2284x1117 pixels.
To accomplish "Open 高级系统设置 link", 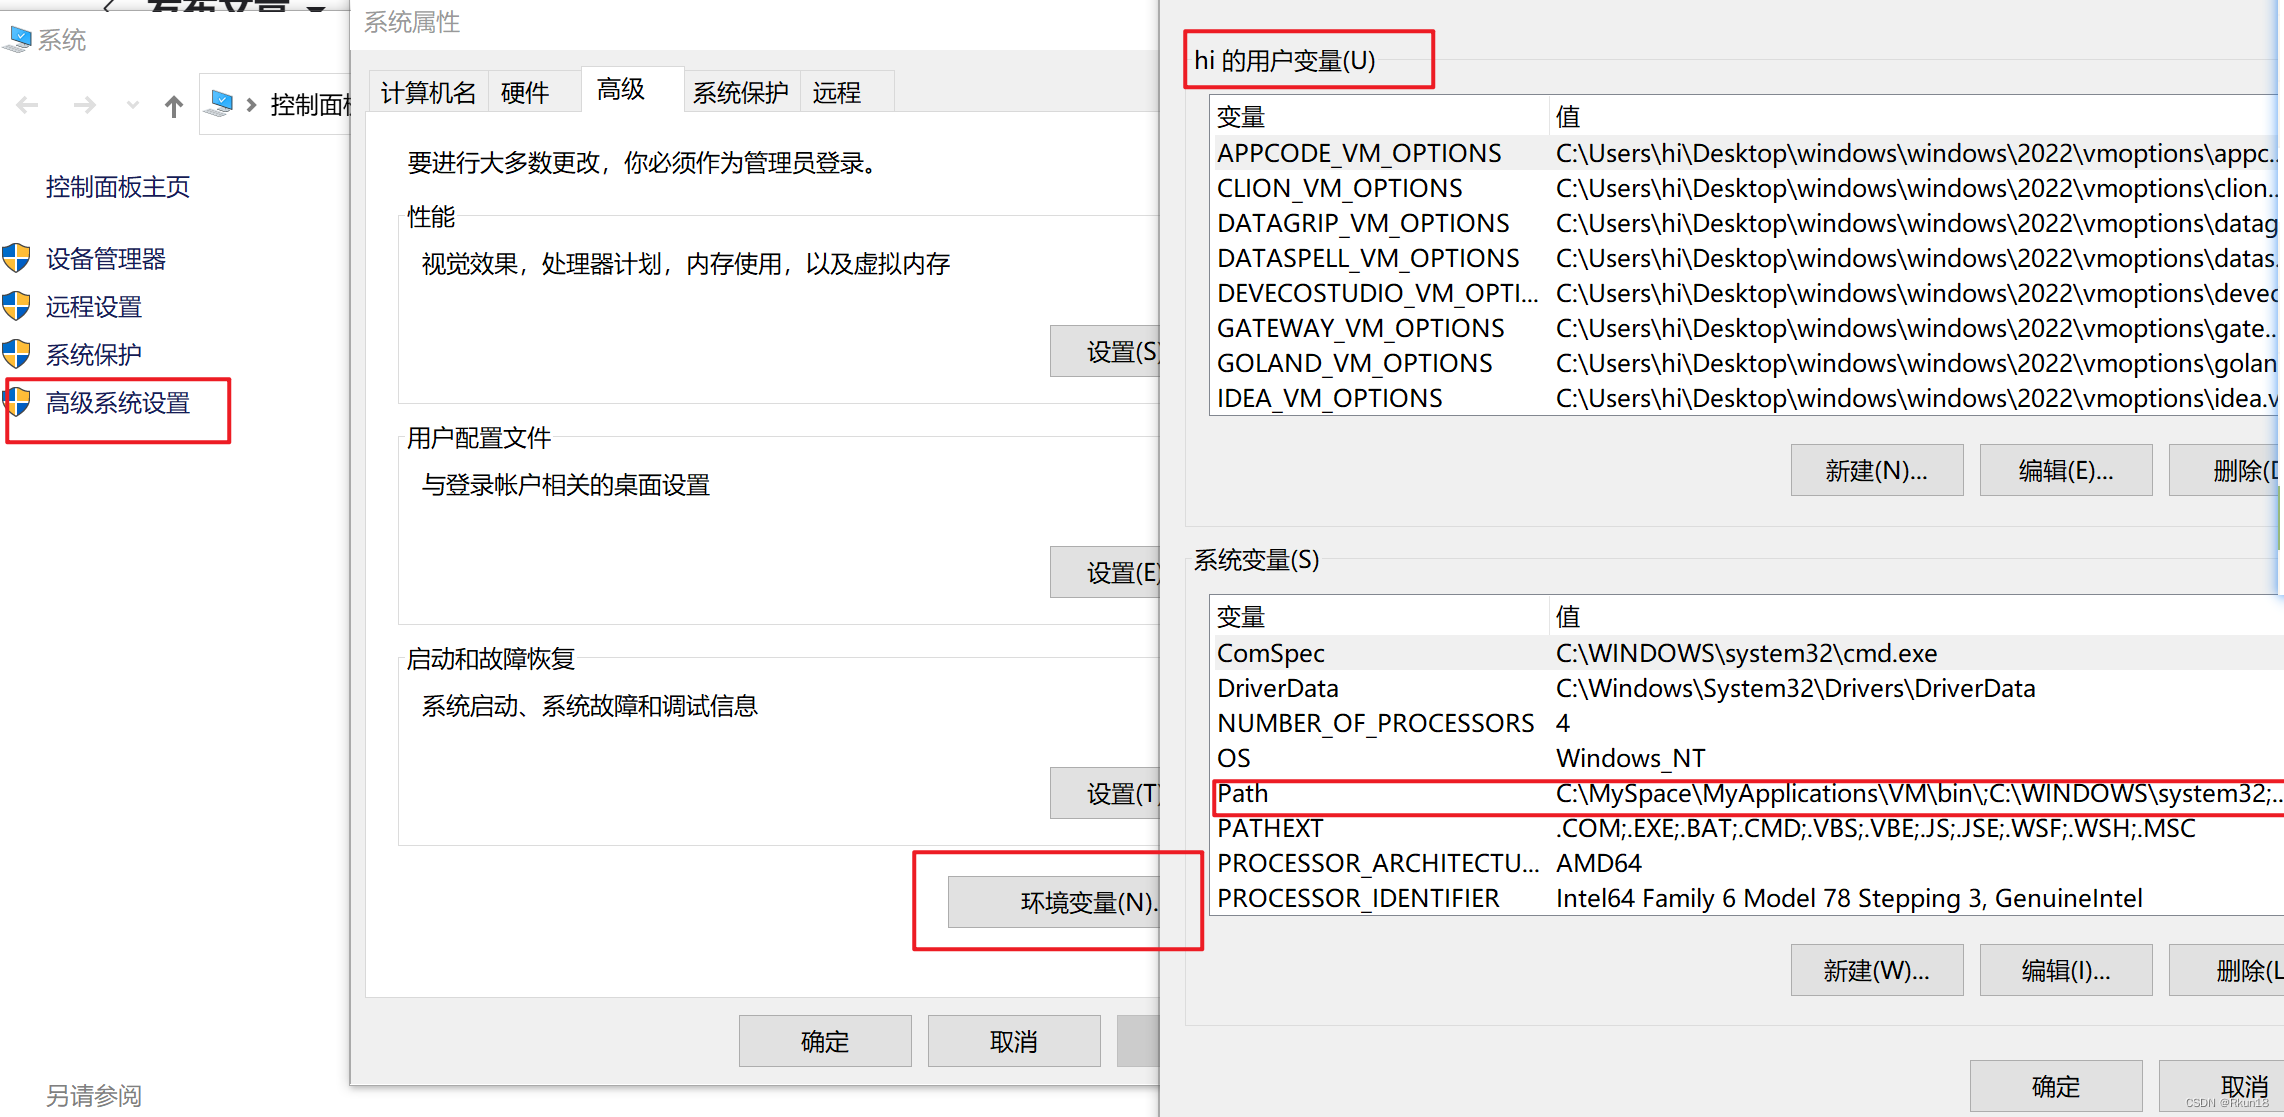I will click(x=118, y=403).
